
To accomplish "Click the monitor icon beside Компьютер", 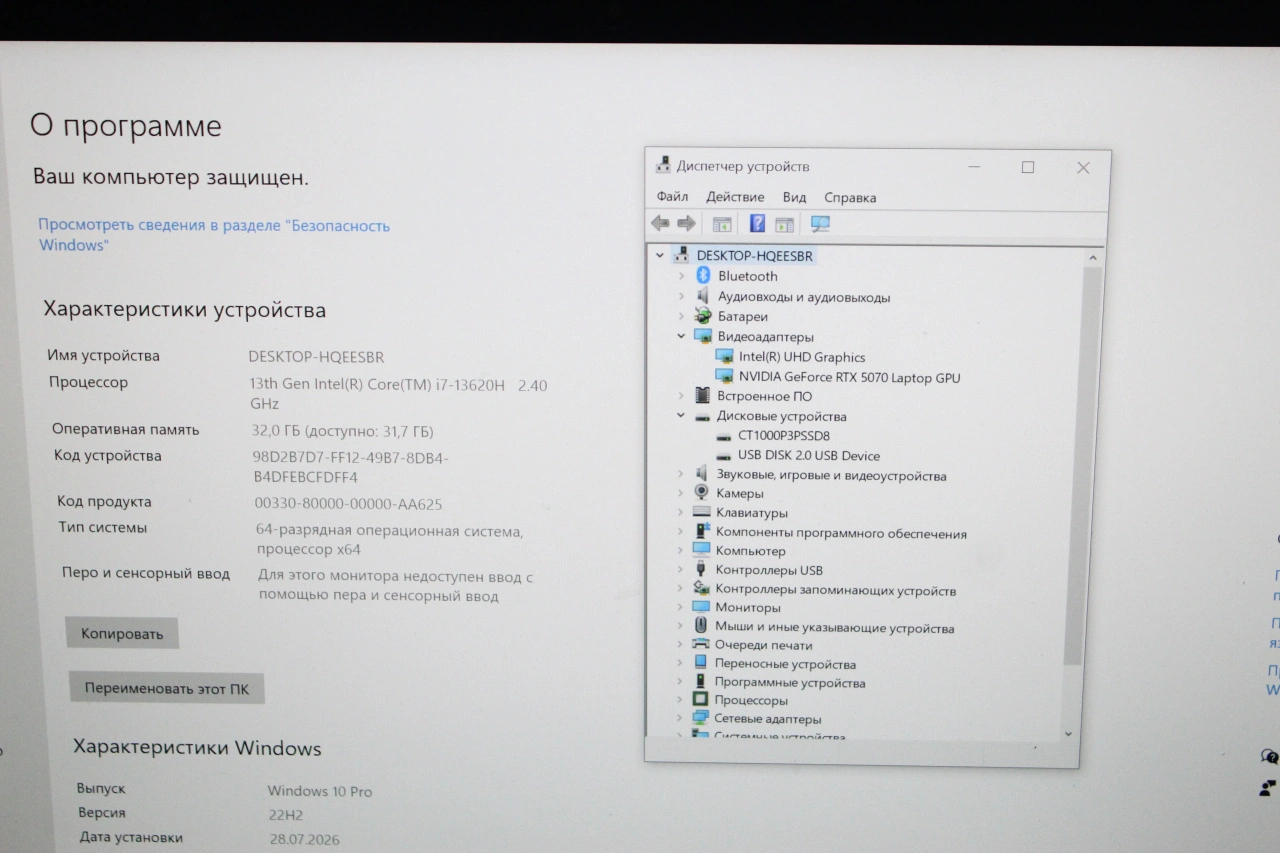I will 701,550.
